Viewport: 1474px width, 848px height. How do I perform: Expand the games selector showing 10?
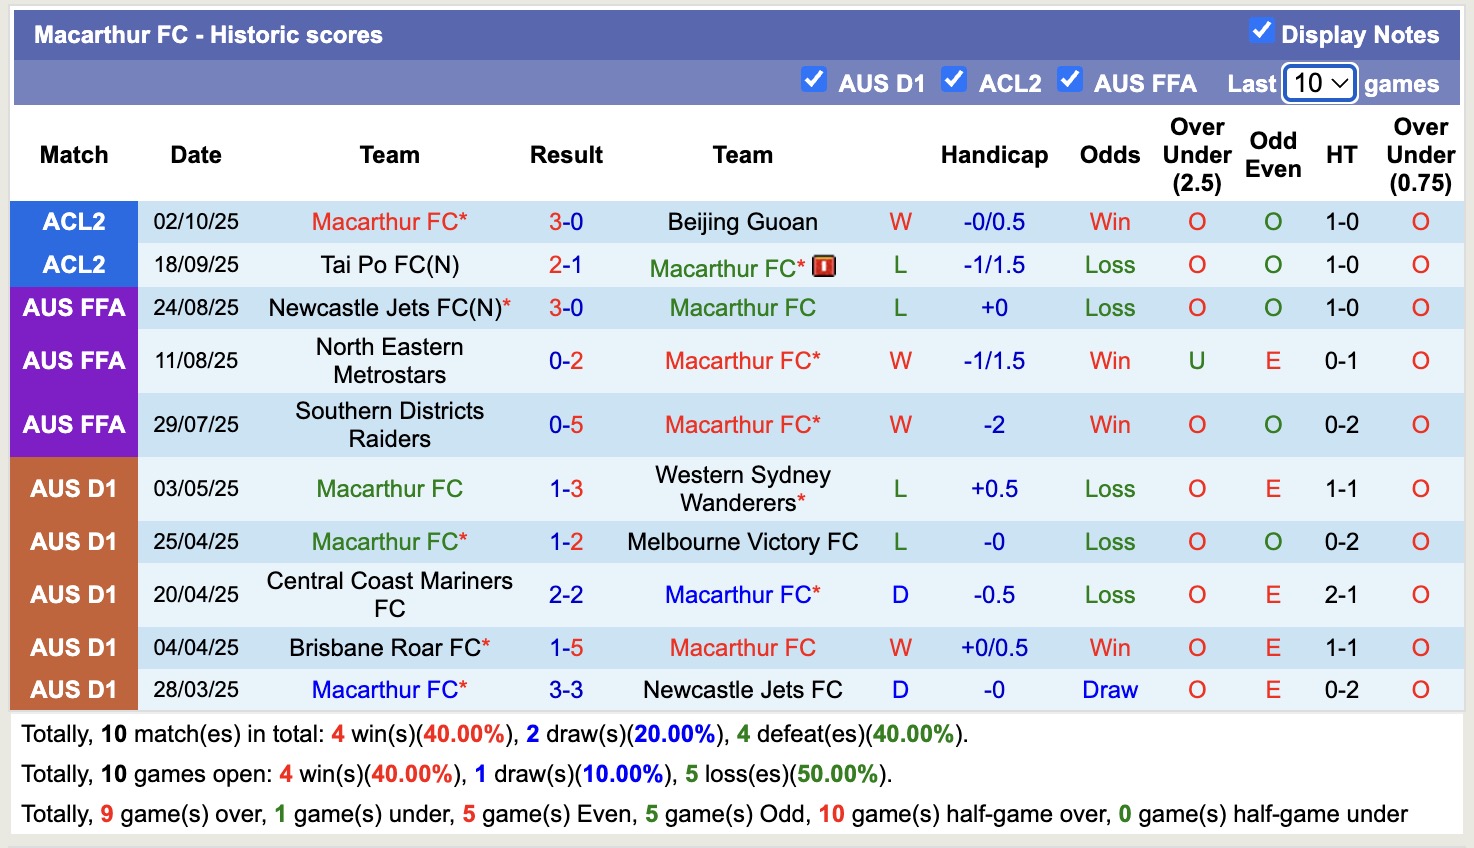point(1318,84)
